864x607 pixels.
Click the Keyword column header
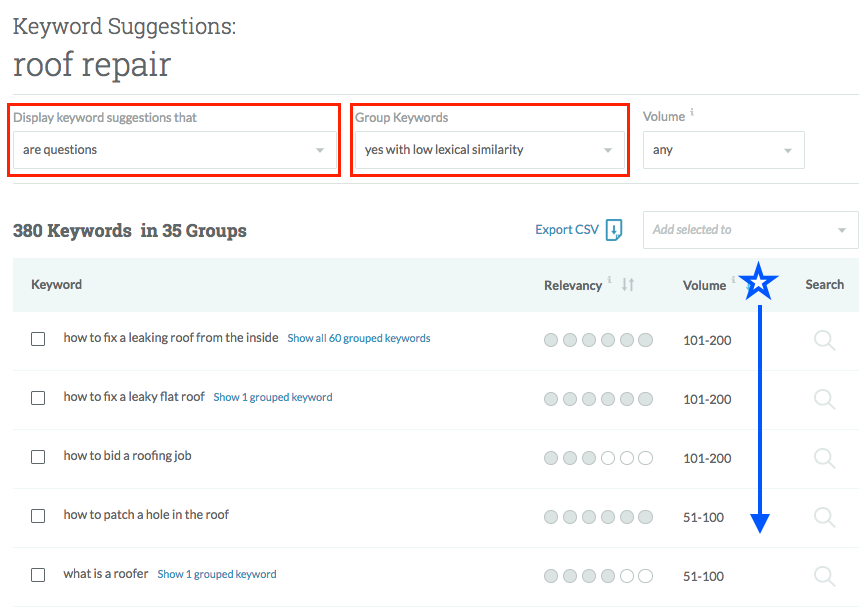[x=57, y=285]
